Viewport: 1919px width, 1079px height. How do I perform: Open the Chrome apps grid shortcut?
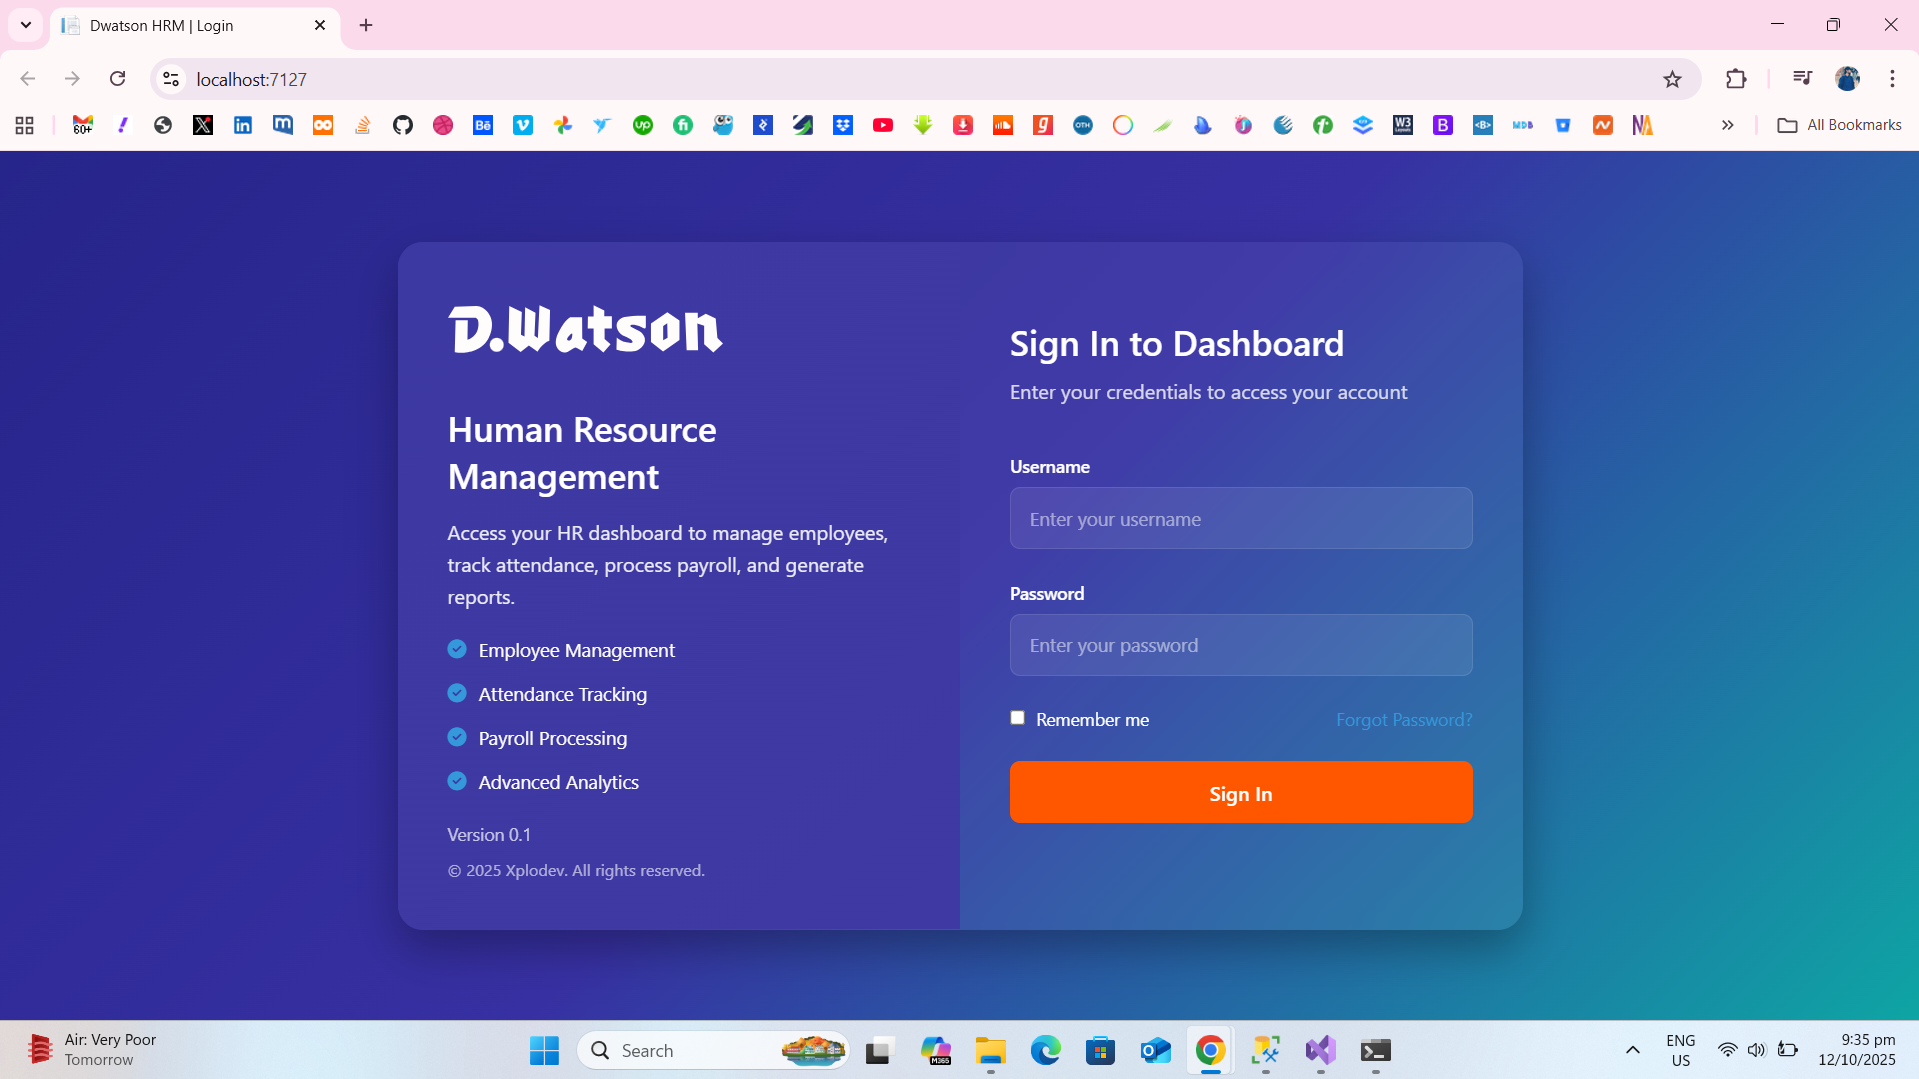coord(25,125)
